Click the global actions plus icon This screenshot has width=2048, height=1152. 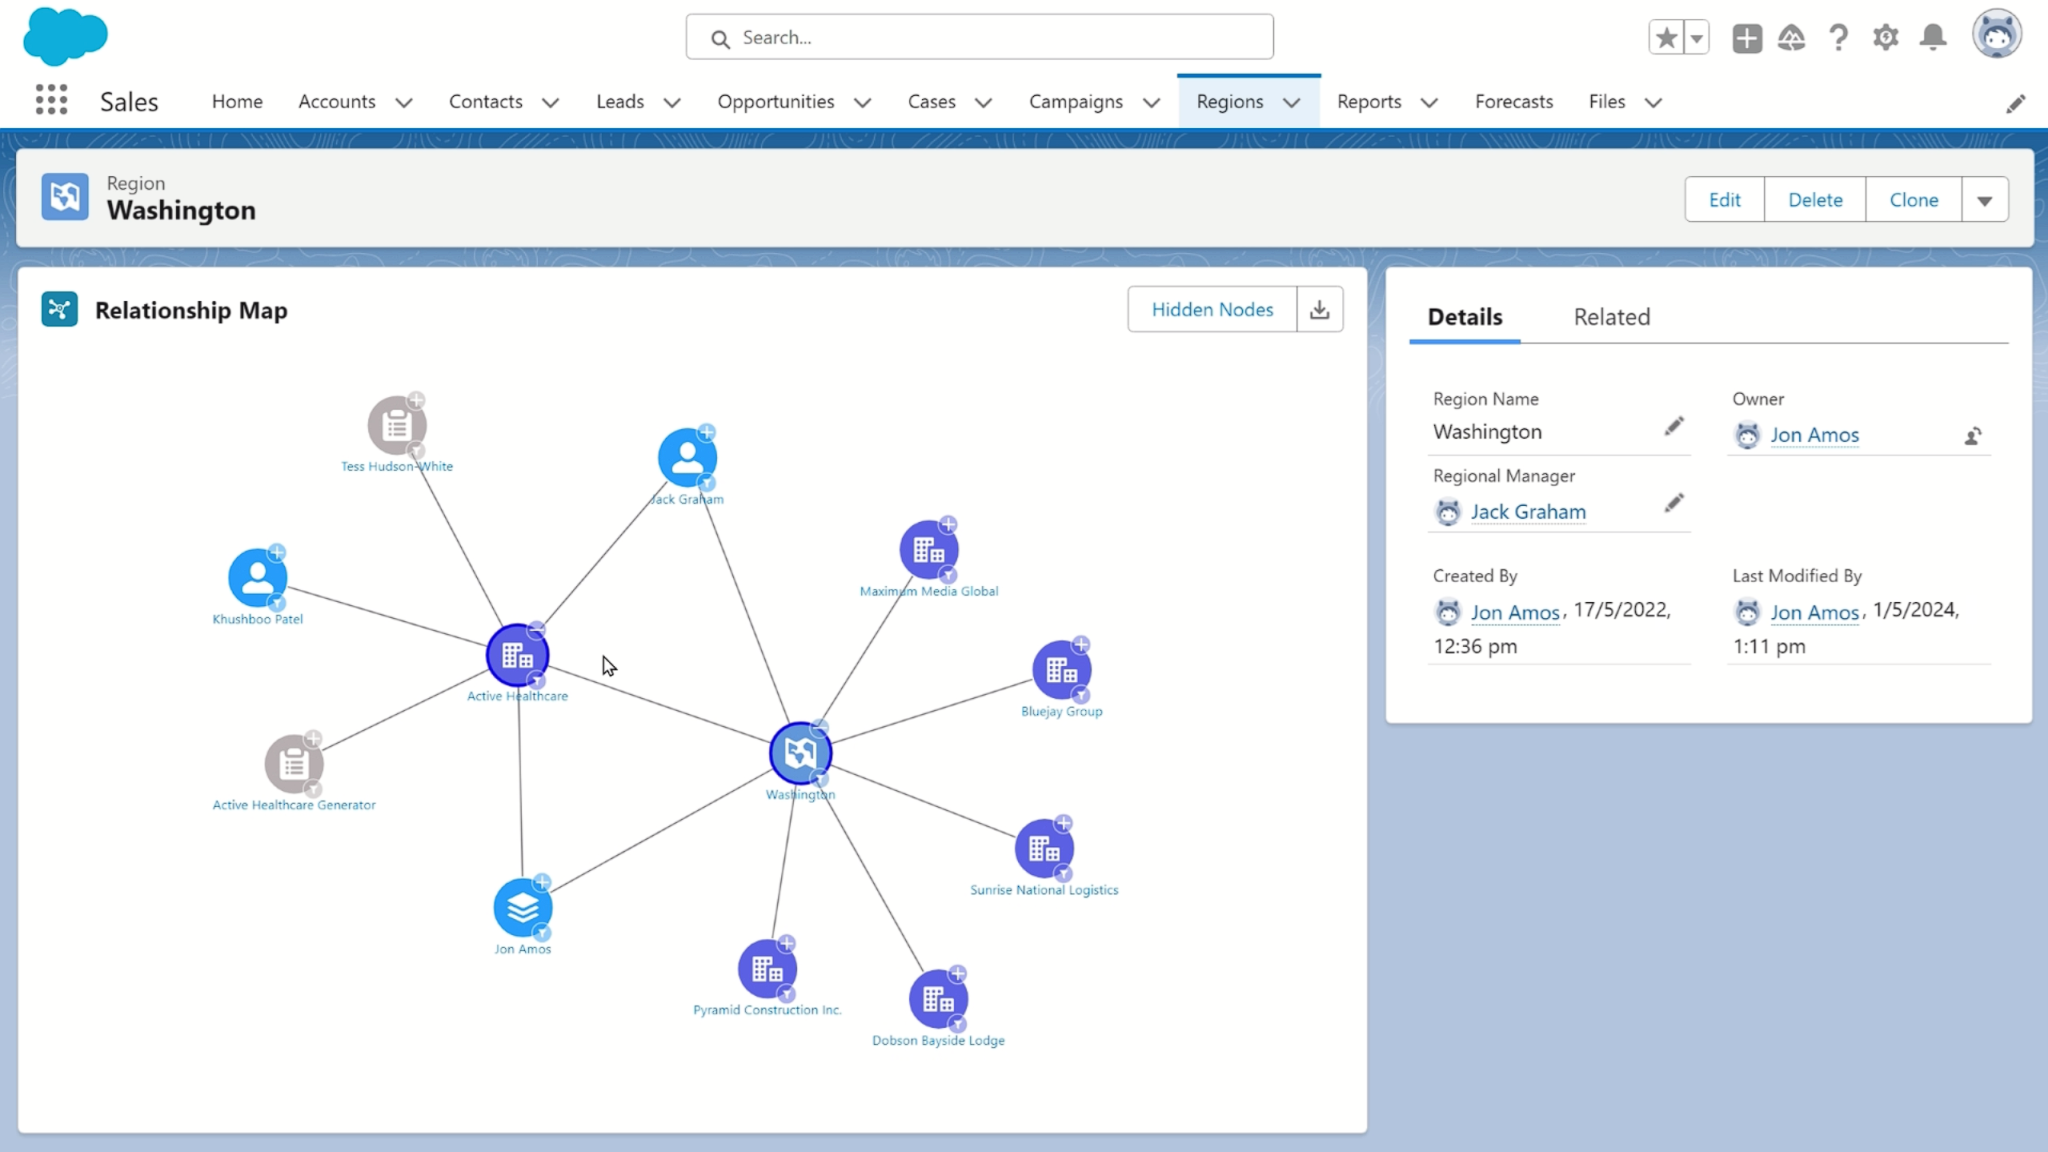1746,37
